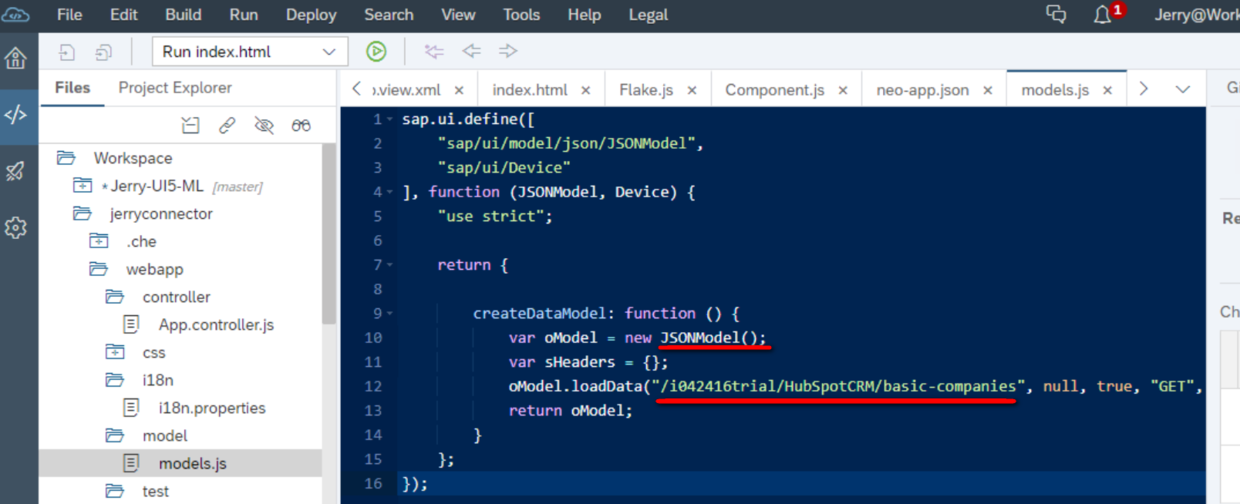Open i18n.properties in the file tree

tap(212, 408)
